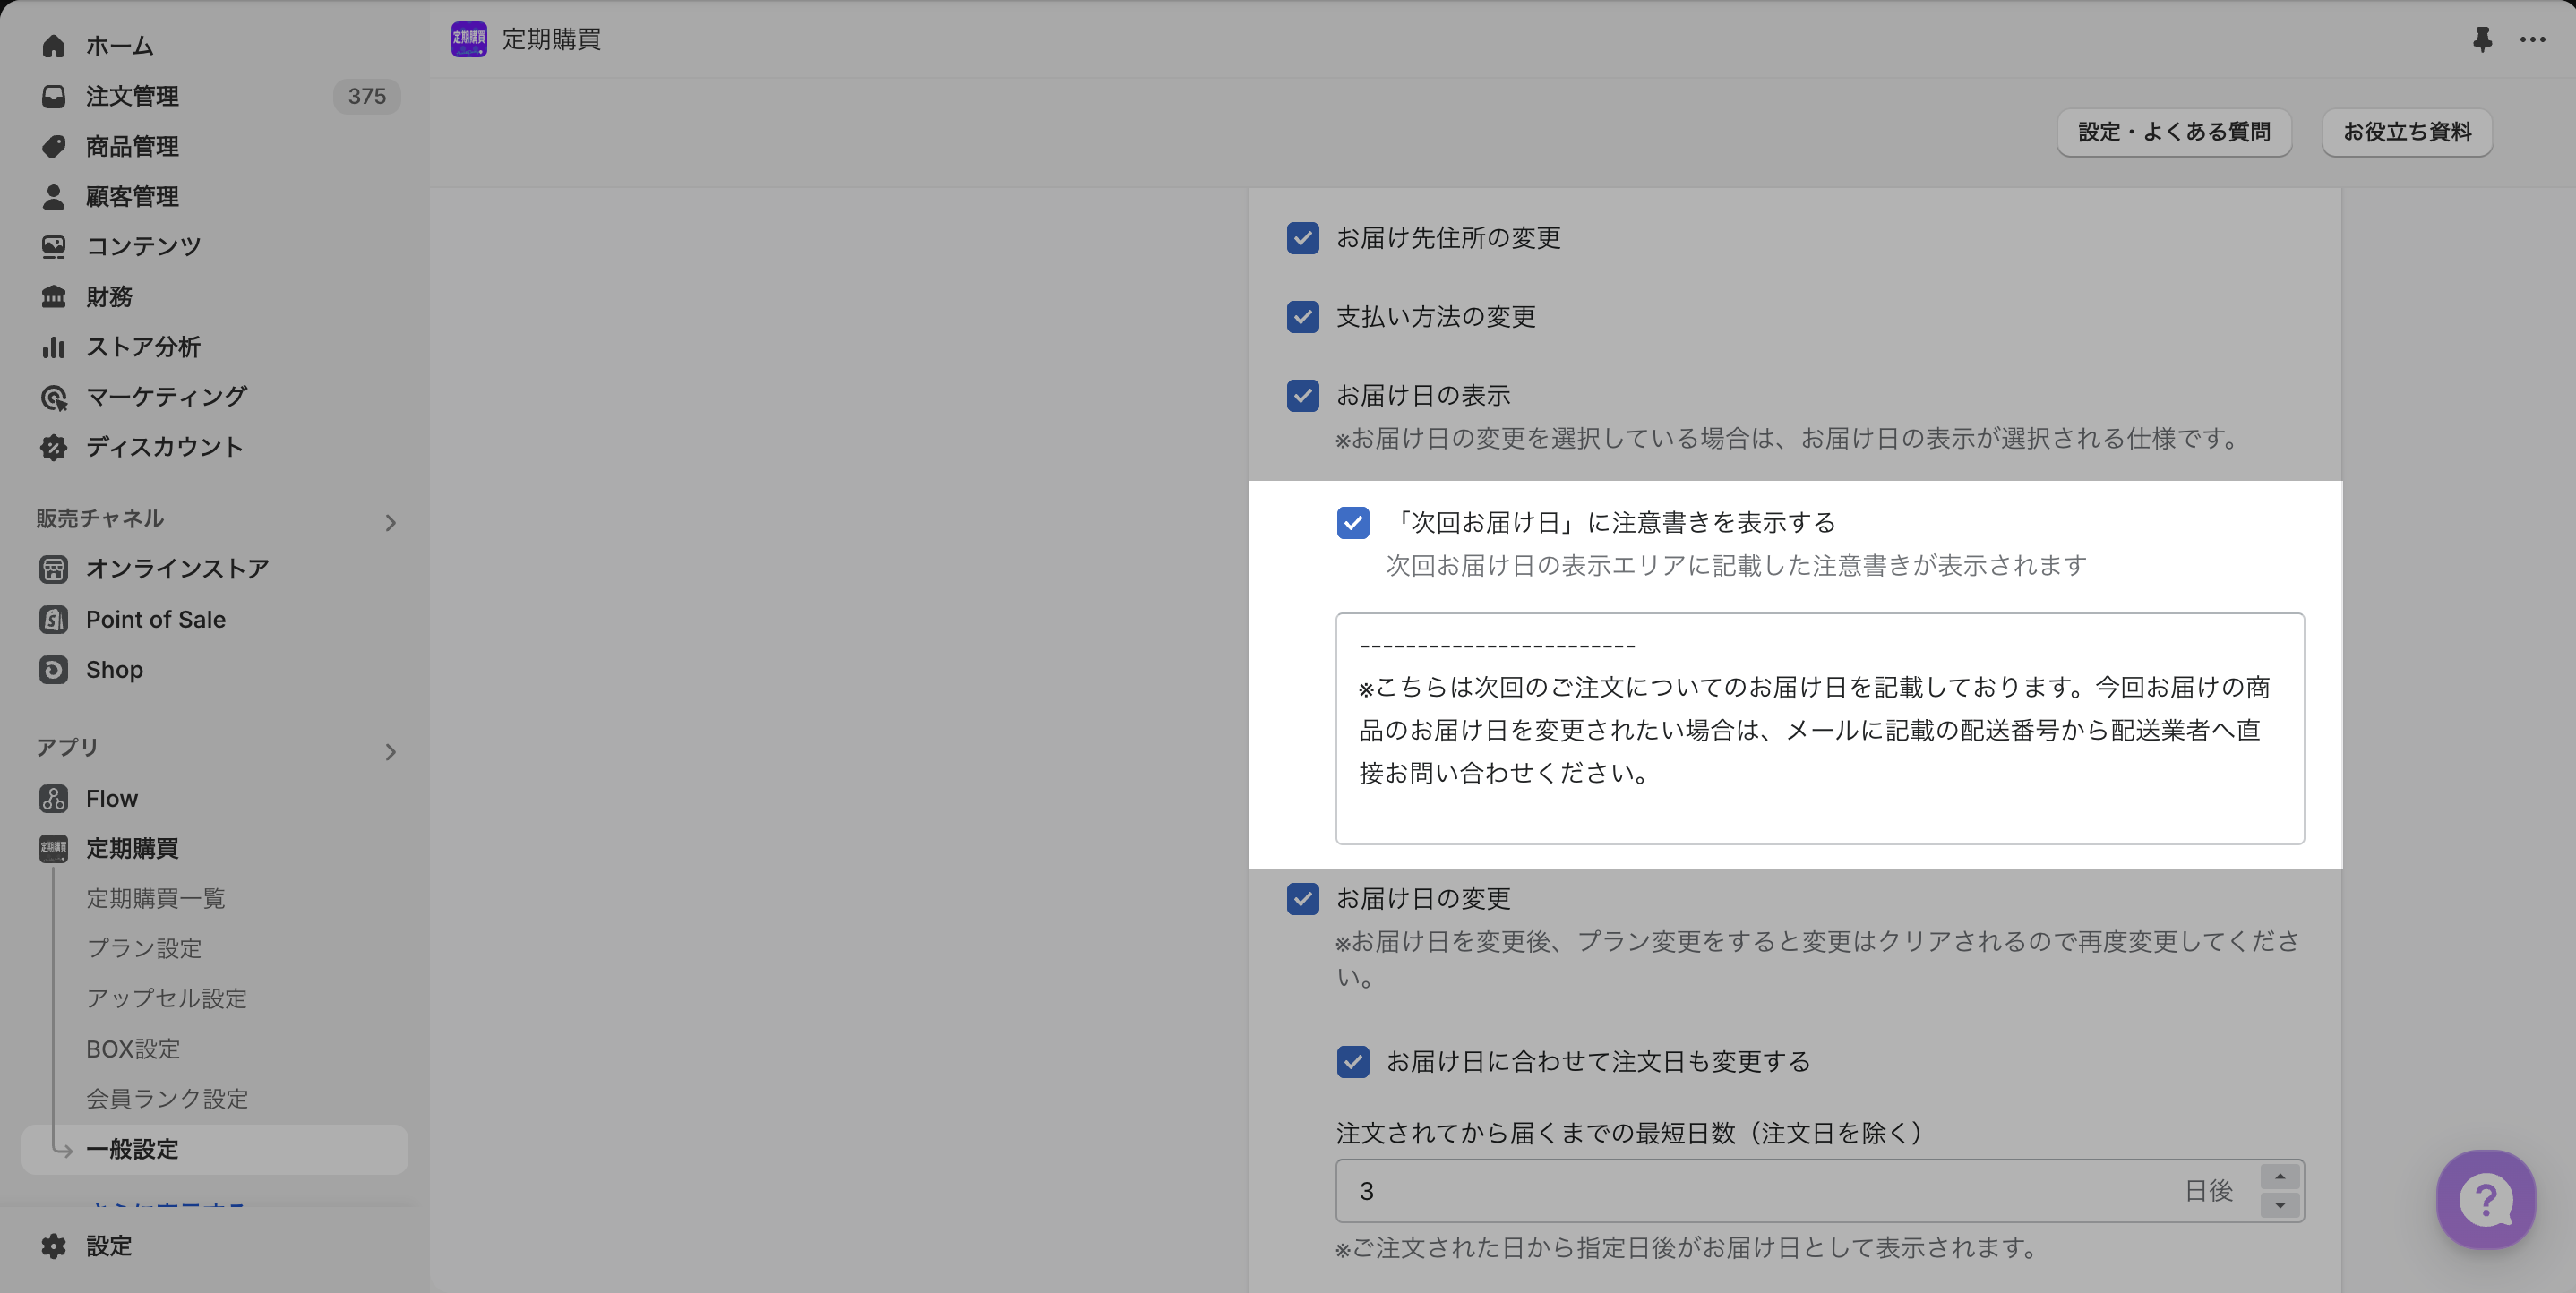Toggle the お届け先住所の変更 checkbox
2576x1293 pixels.
point(1302,238)
